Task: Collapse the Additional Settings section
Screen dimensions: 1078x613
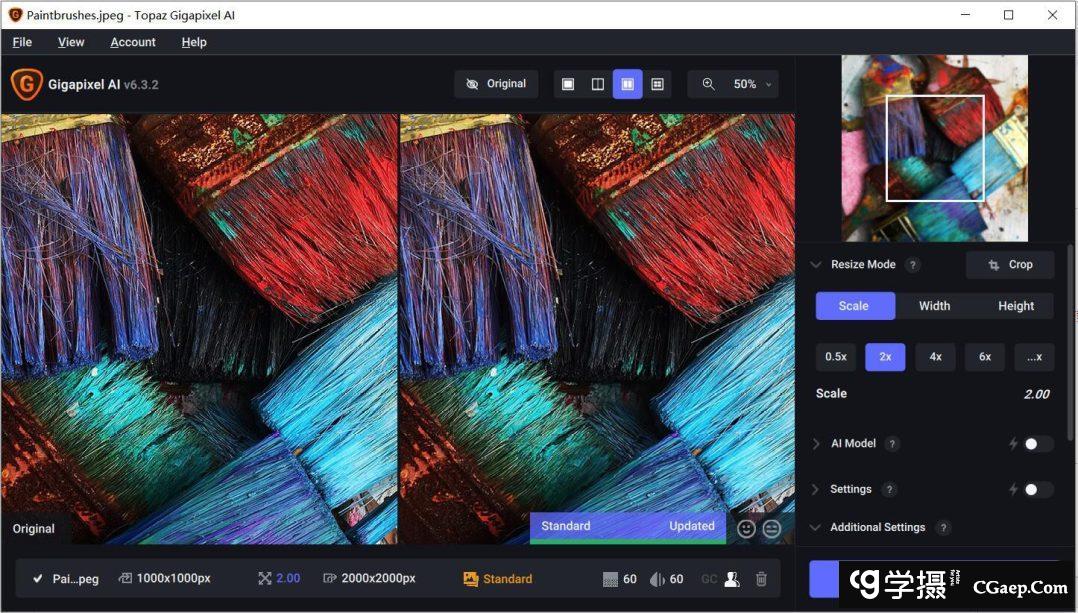Action: [x=816, y=527]
